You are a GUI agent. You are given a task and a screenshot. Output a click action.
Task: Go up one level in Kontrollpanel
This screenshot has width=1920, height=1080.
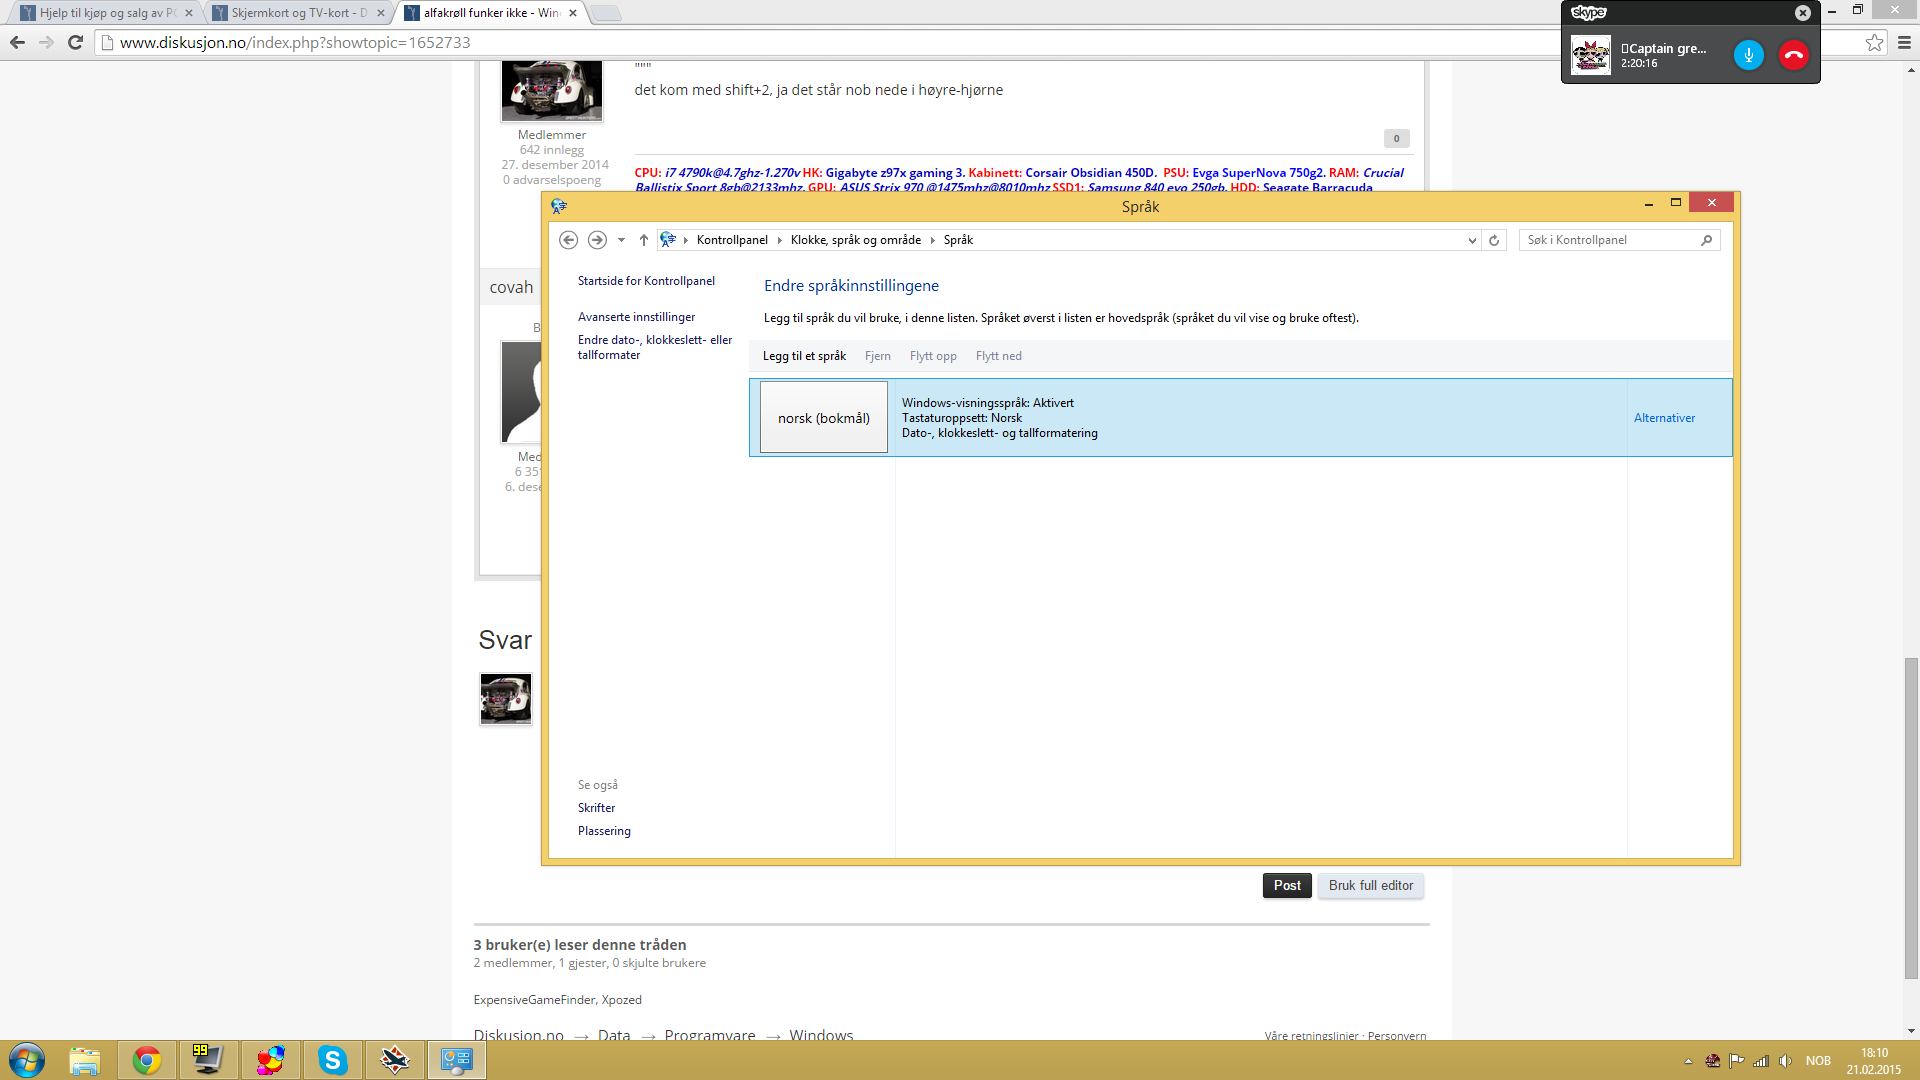pos(644,240)
